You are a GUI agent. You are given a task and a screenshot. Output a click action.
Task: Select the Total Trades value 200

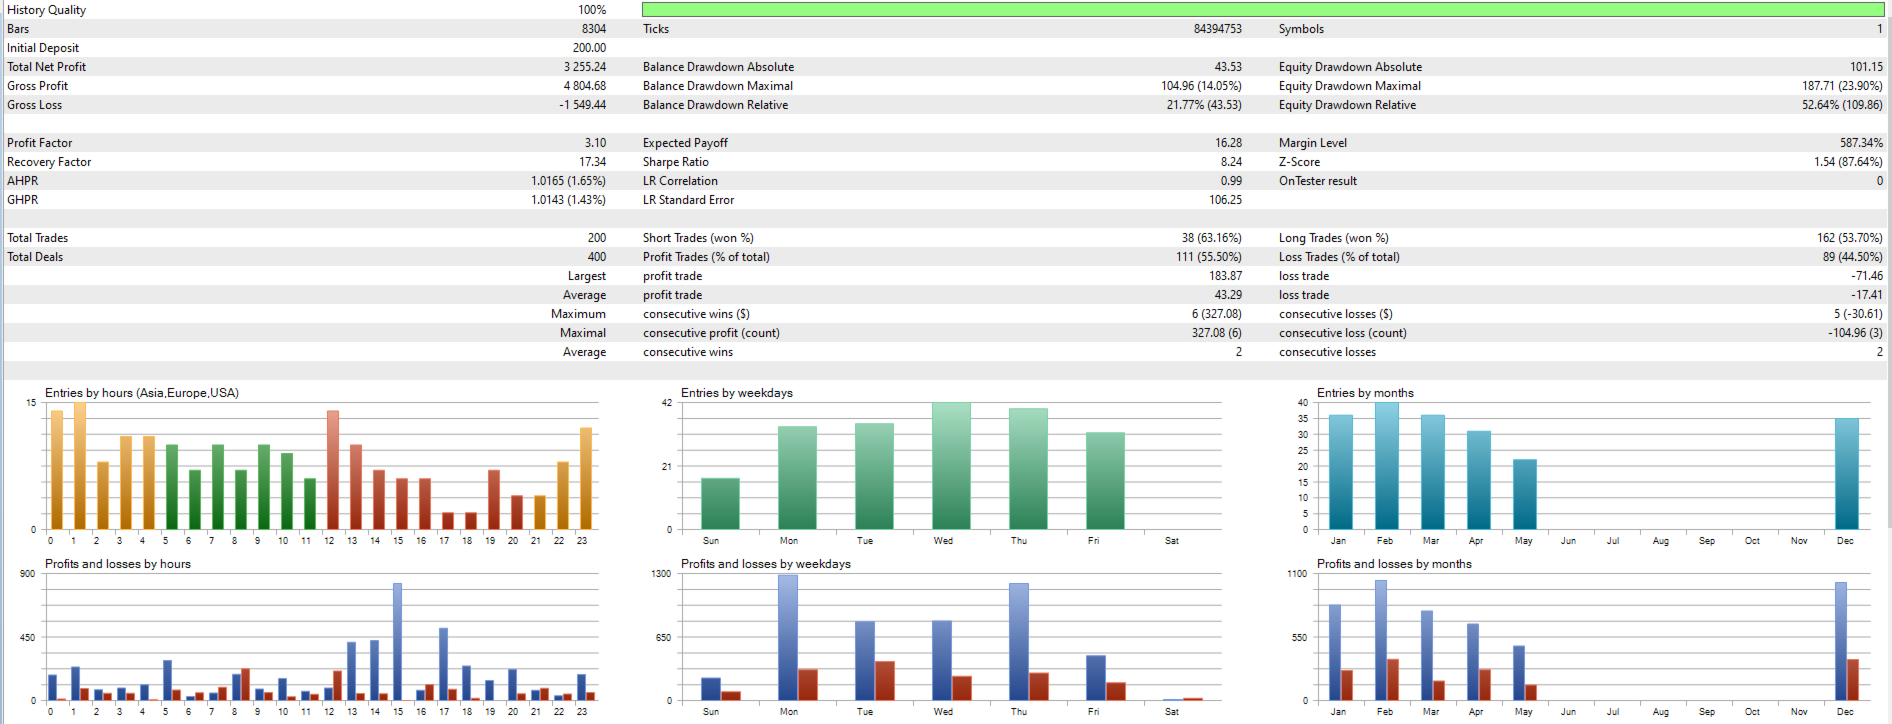[x=597, y=238]
